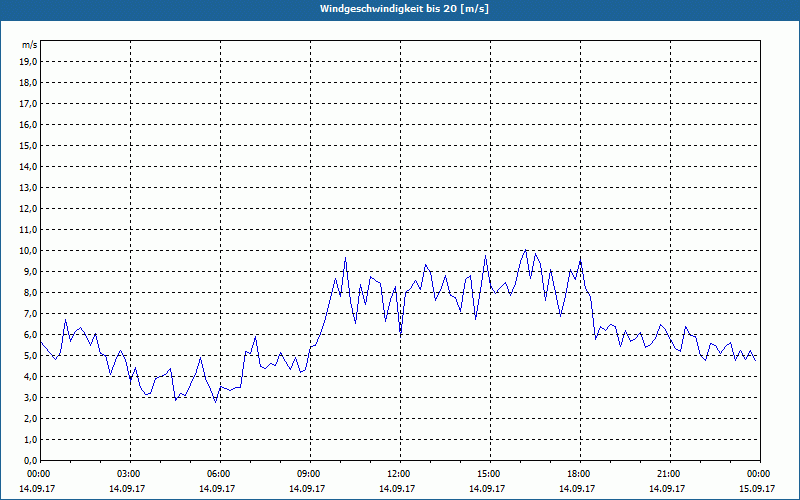Select the 4,0 y-axis label
Image resolution: width=800 pixels, height=500 pixels.
coord(30,377)
